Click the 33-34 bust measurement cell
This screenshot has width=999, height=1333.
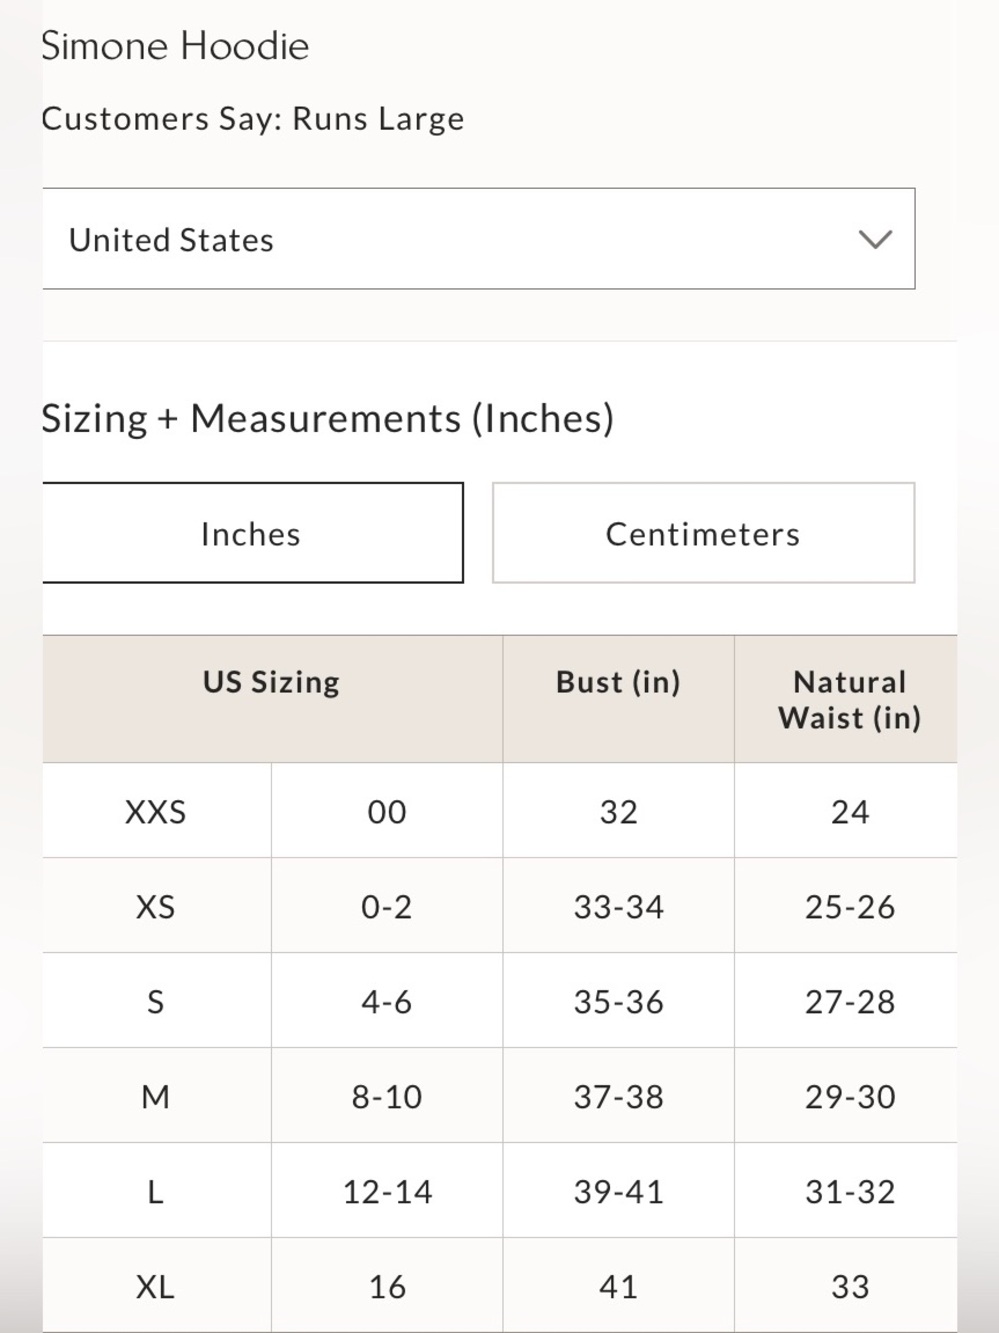(618, 906)
